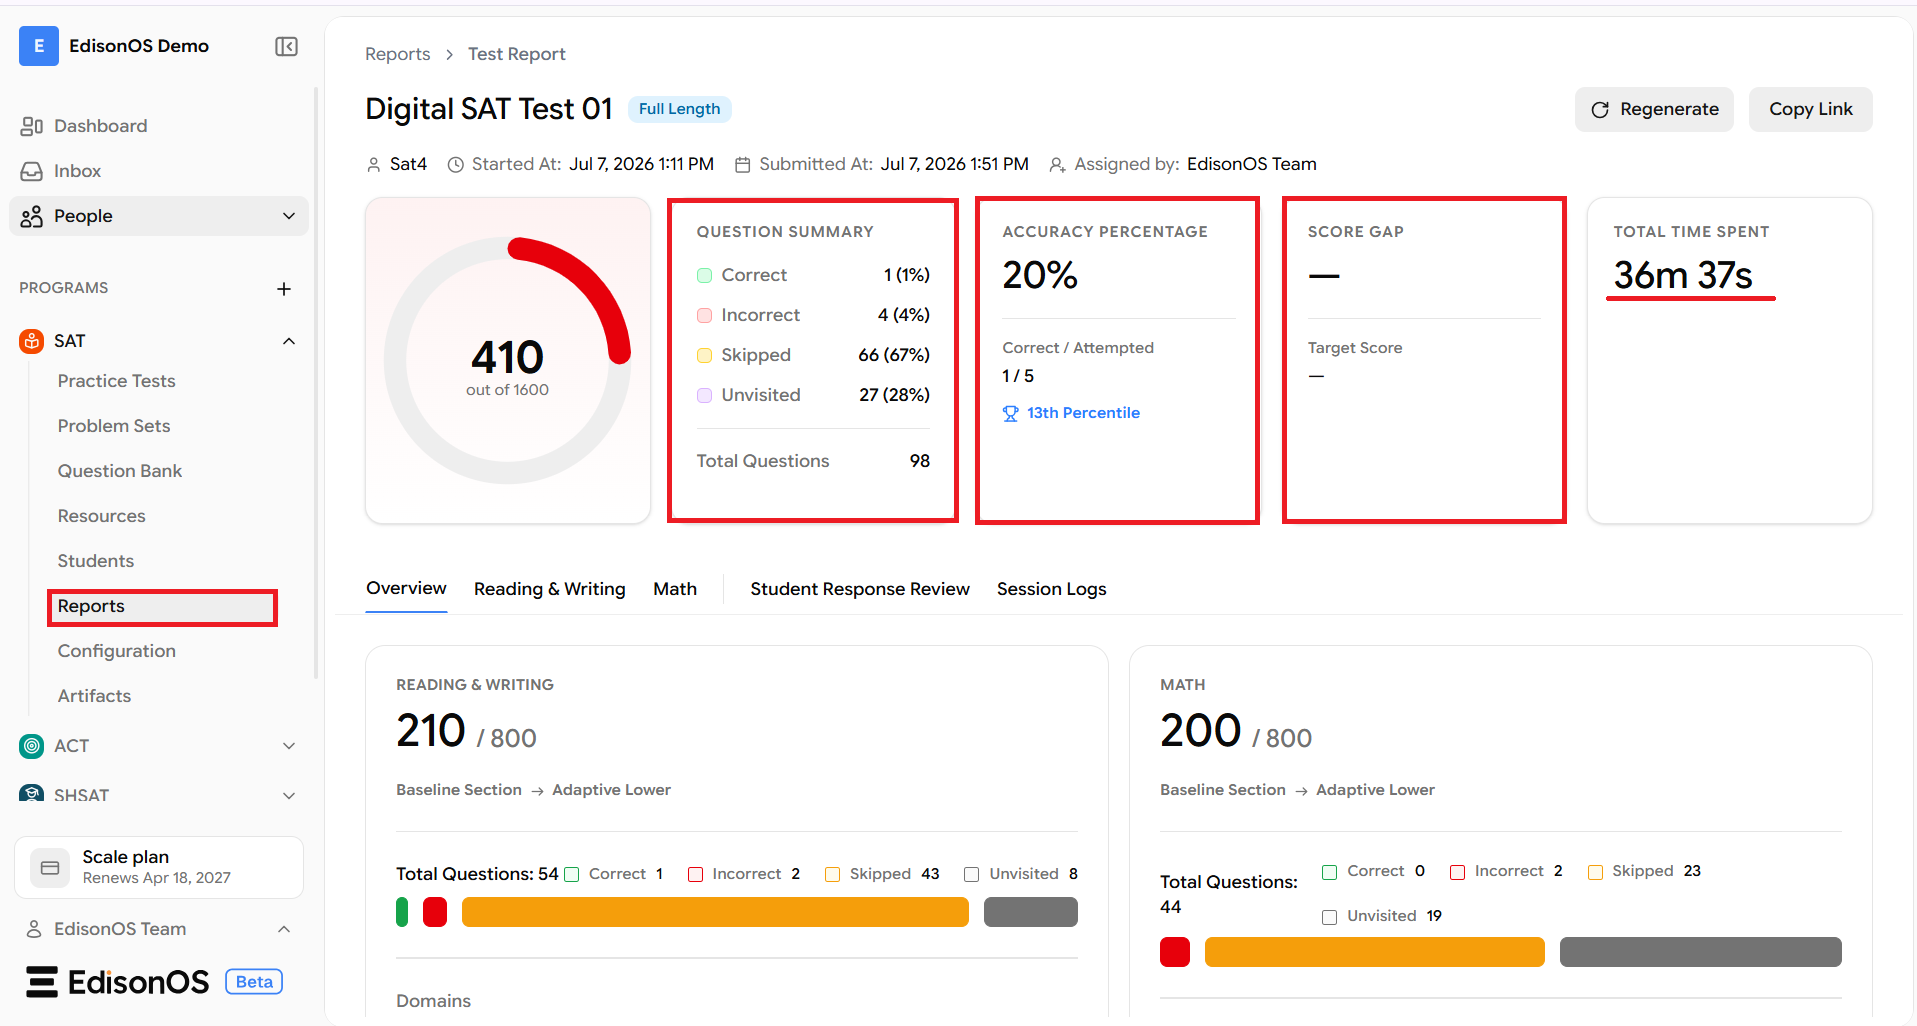
Task: Click the ACT program icon
Action: (32, 746)
